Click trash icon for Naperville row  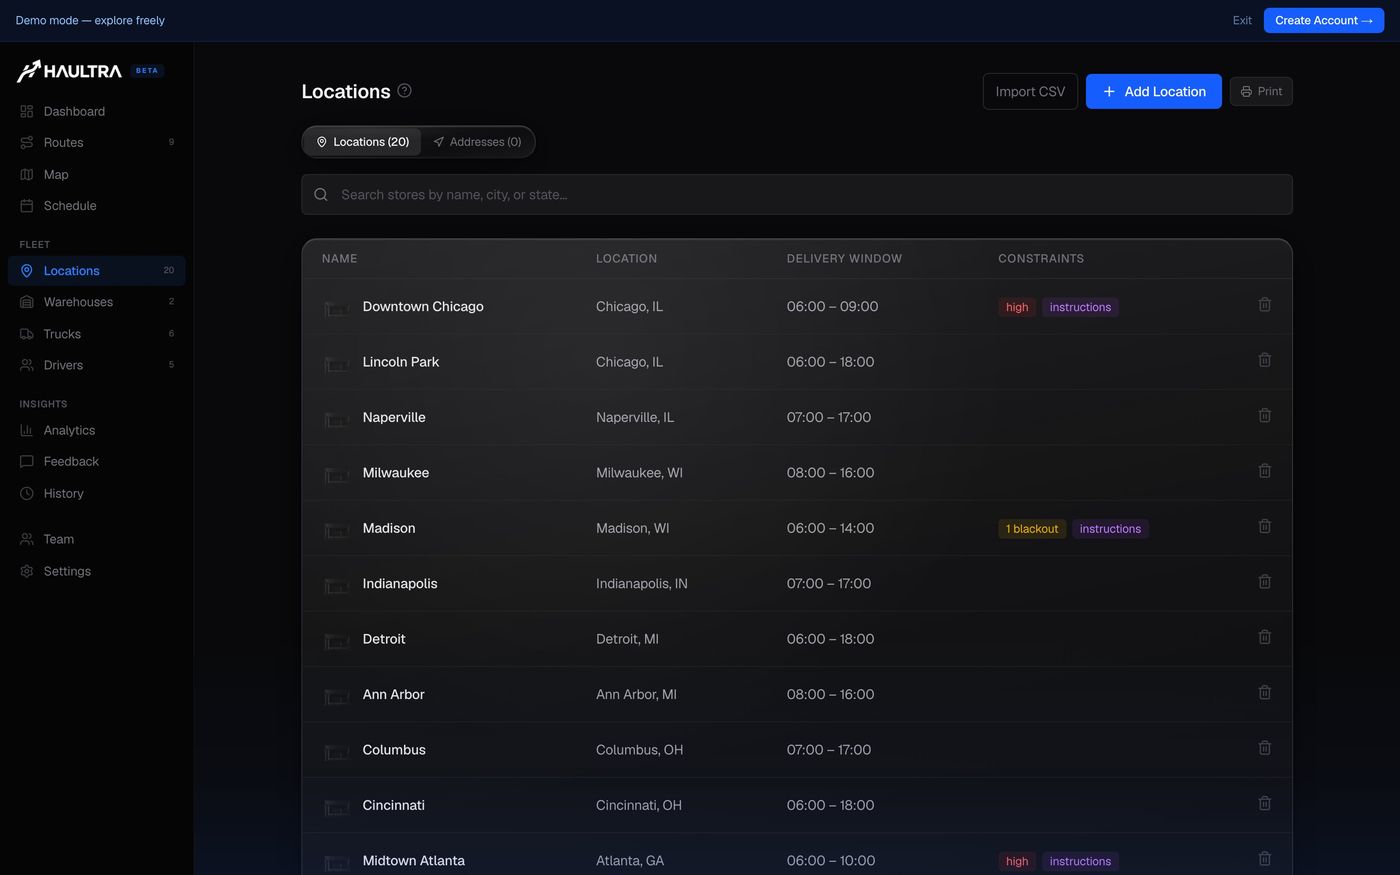[1264, 416]
